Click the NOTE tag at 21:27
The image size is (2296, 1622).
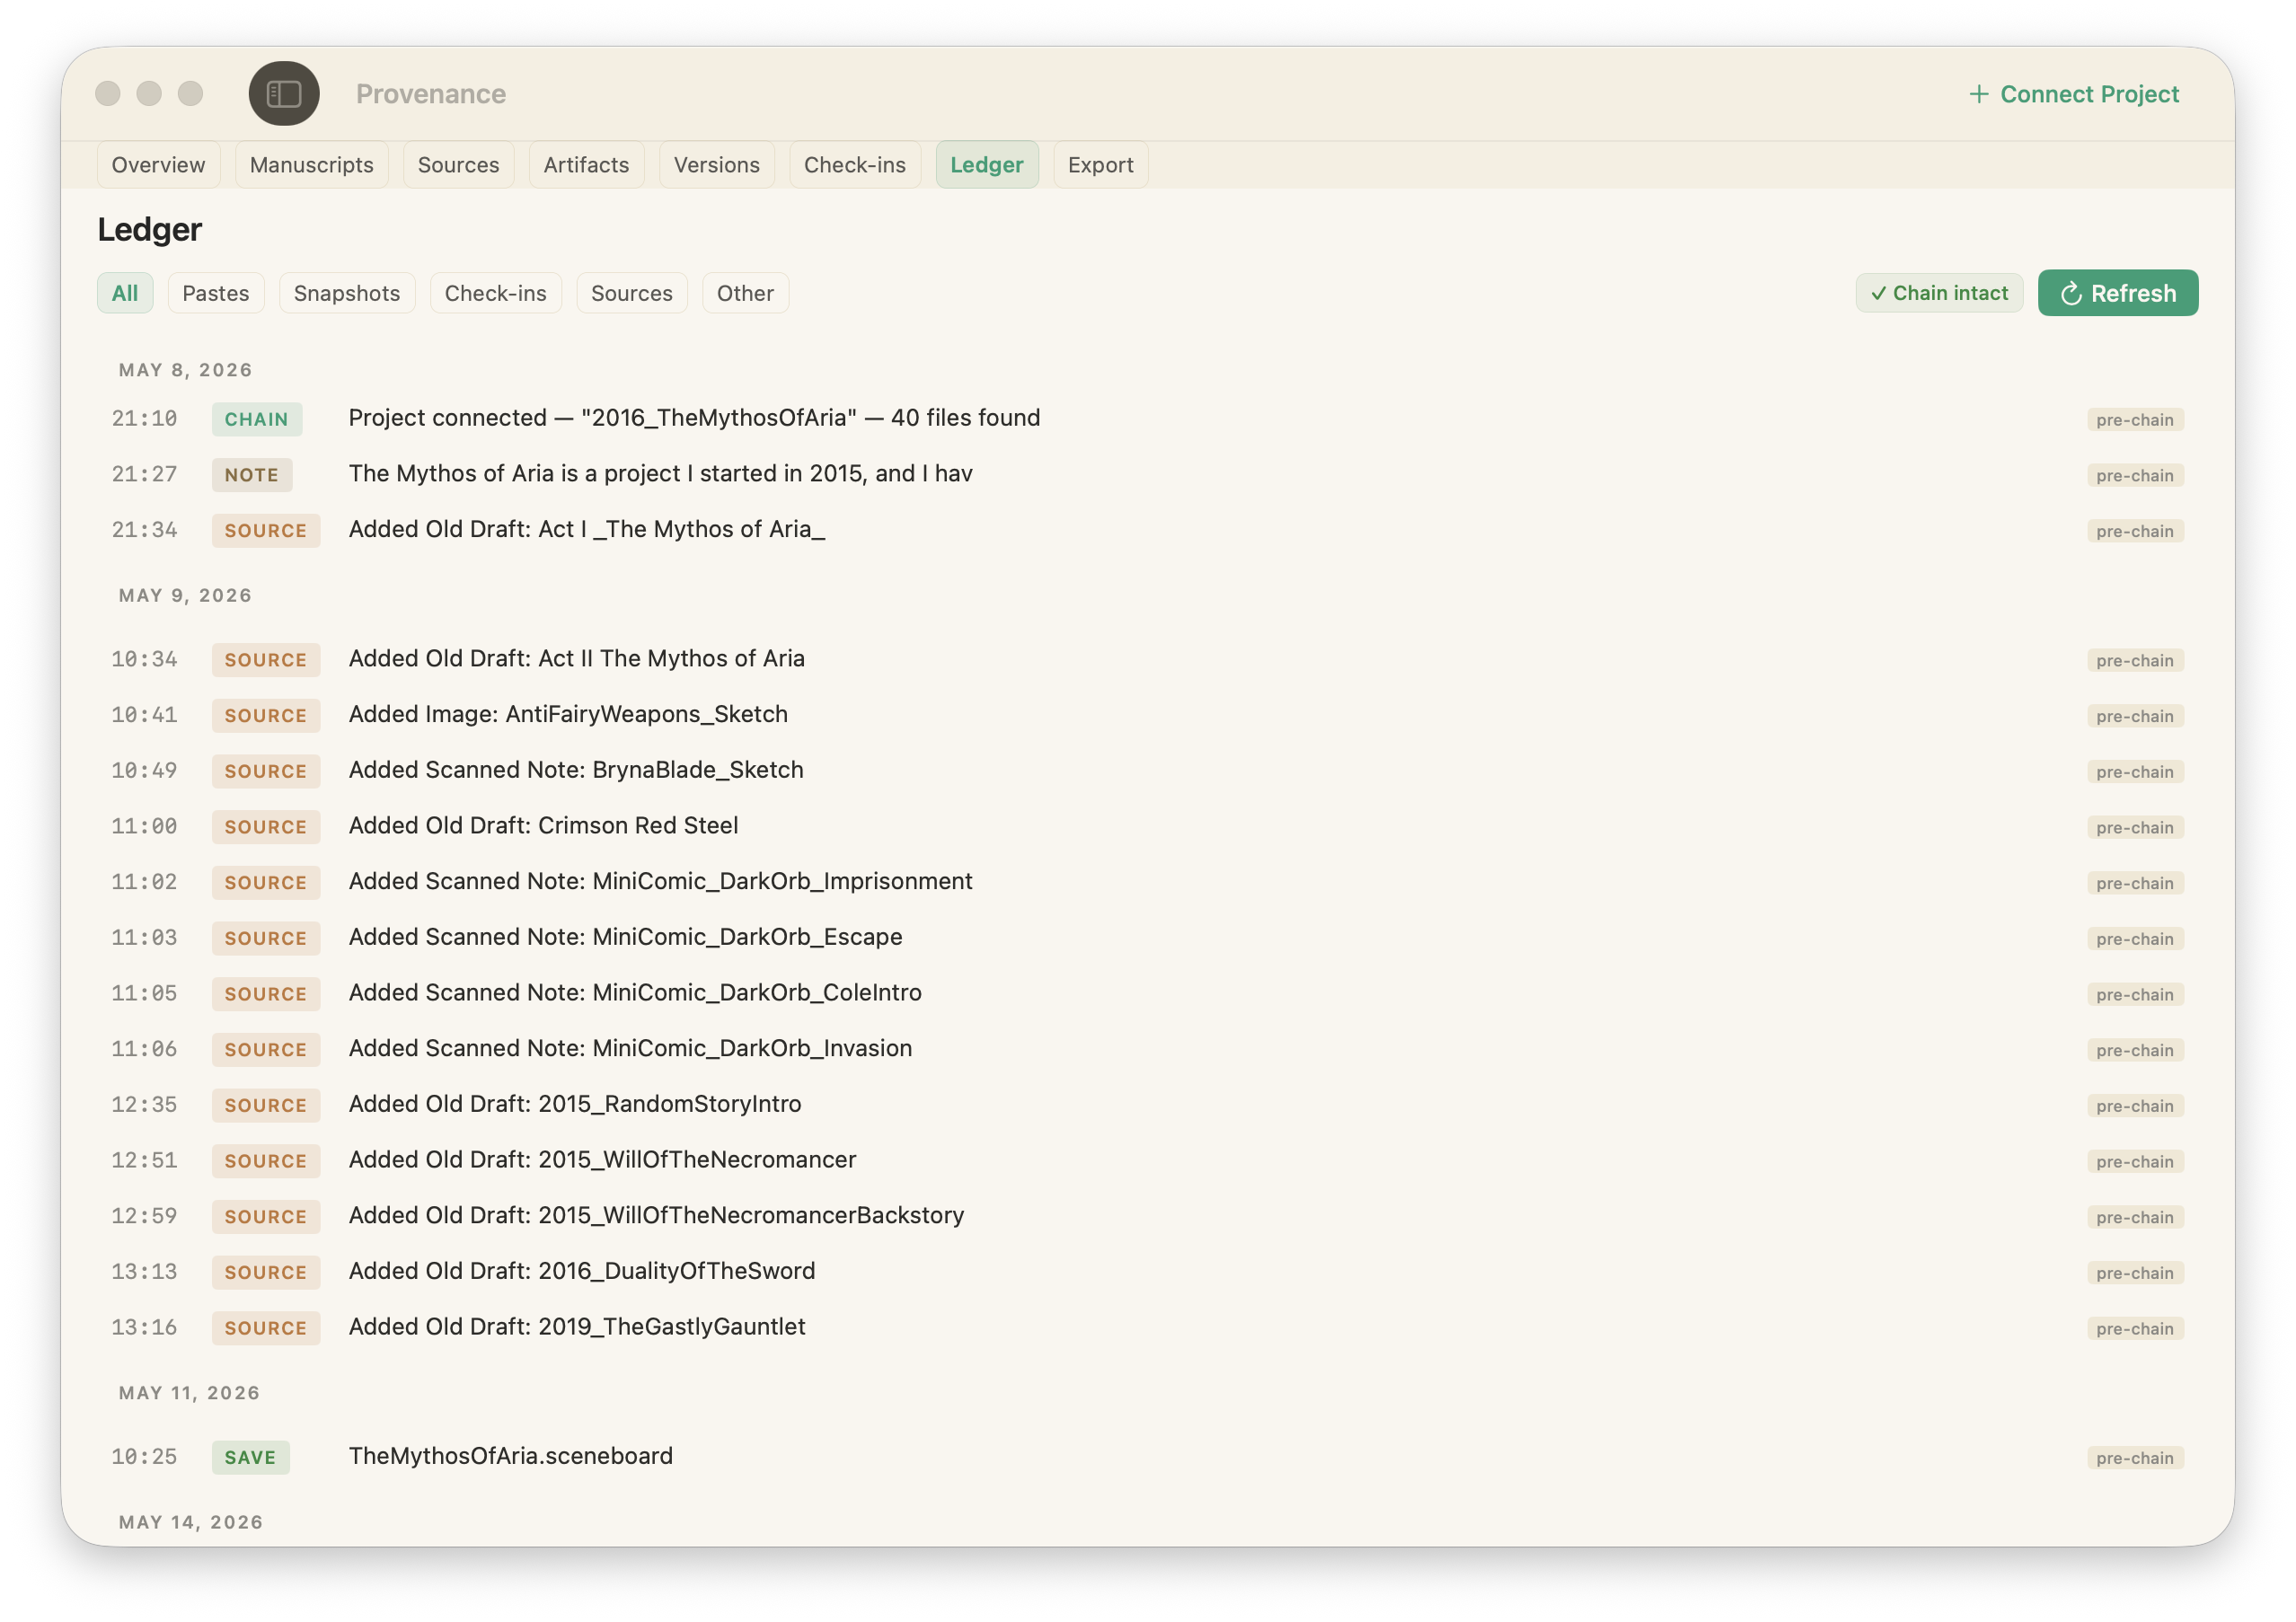click(x=251, y=475)
